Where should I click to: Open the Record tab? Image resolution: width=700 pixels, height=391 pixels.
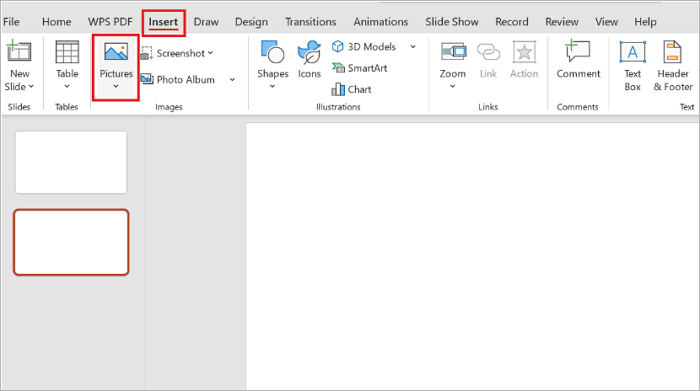pyautogui.click(x=512, y=21)
